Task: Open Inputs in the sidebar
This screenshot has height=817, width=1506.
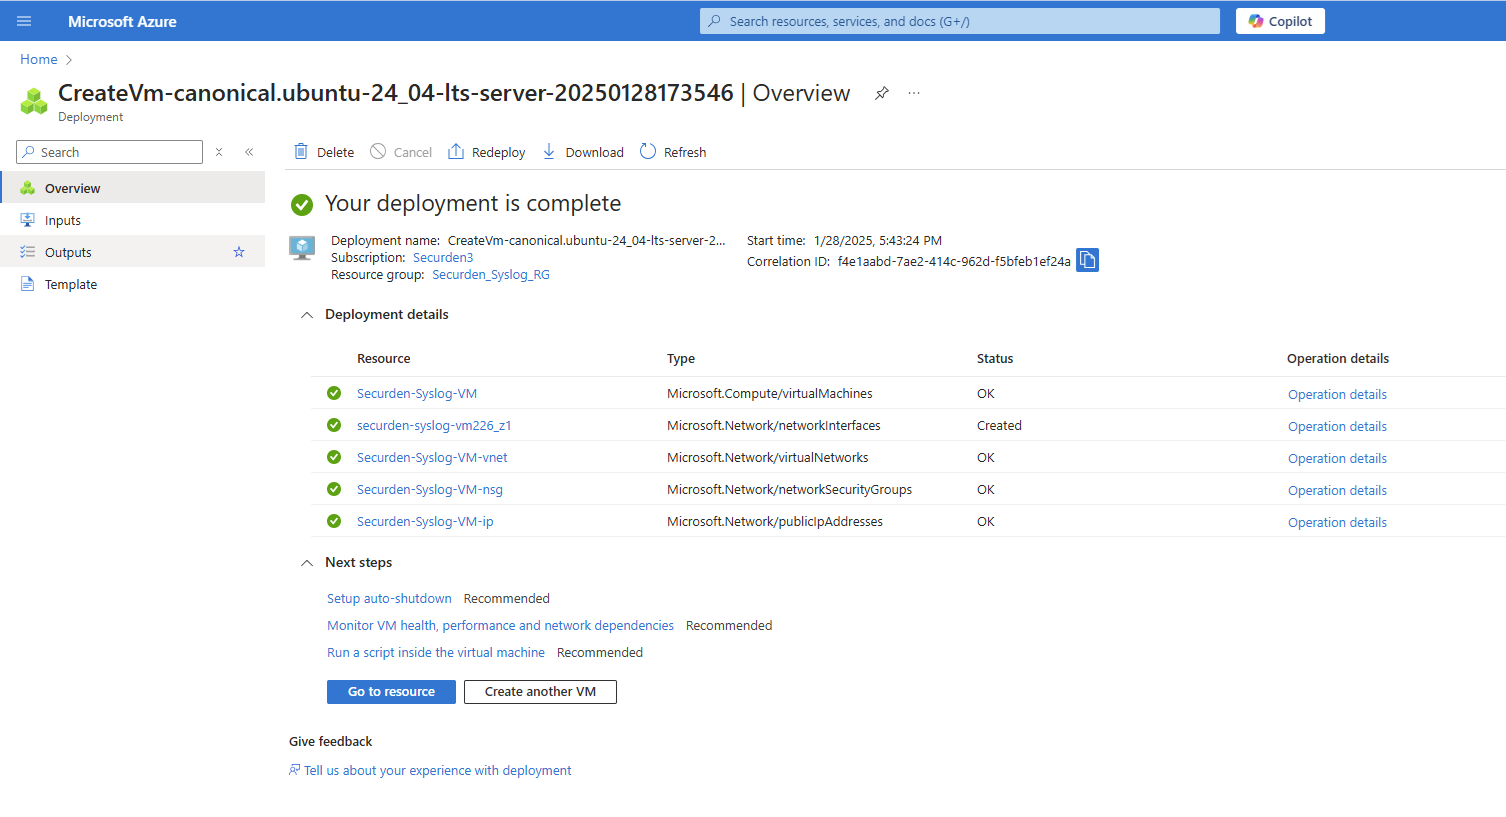Action: [x=132, y=220]
